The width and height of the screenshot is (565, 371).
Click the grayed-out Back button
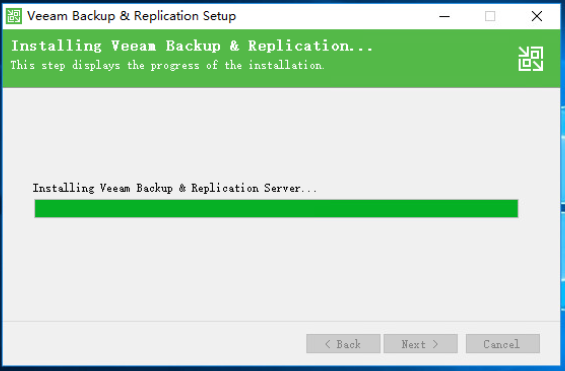(343, 344)
